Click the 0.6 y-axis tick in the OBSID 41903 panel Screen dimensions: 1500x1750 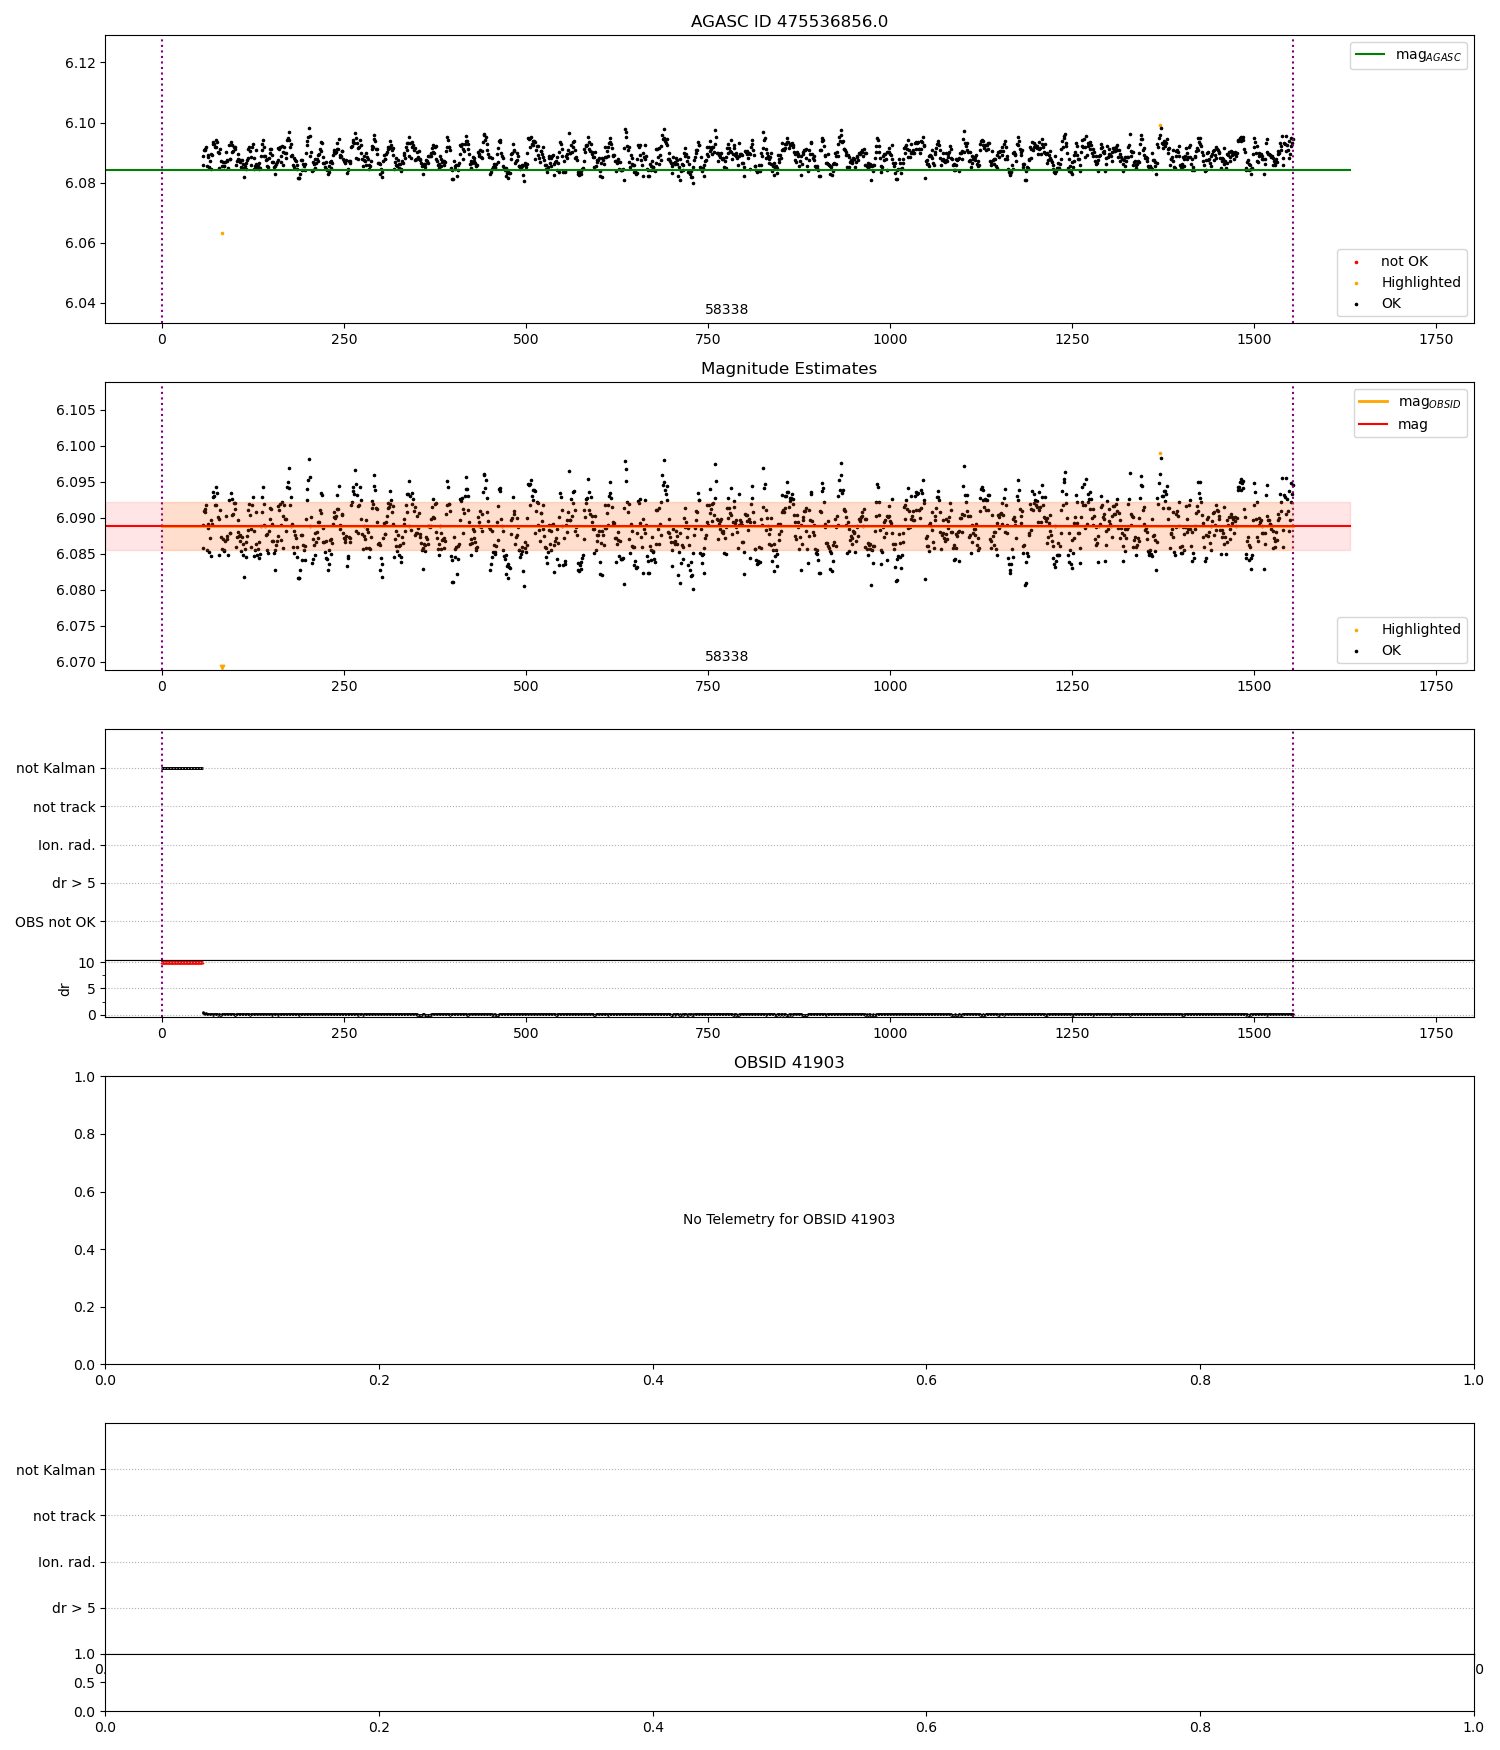tap(84, 1192)
